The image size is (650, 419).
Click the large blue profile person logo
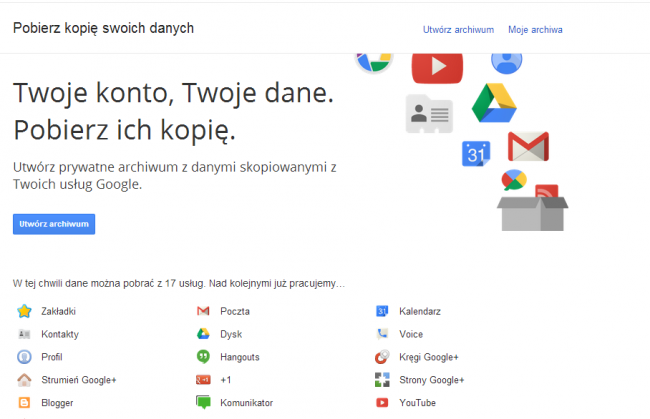coord(507,64)
